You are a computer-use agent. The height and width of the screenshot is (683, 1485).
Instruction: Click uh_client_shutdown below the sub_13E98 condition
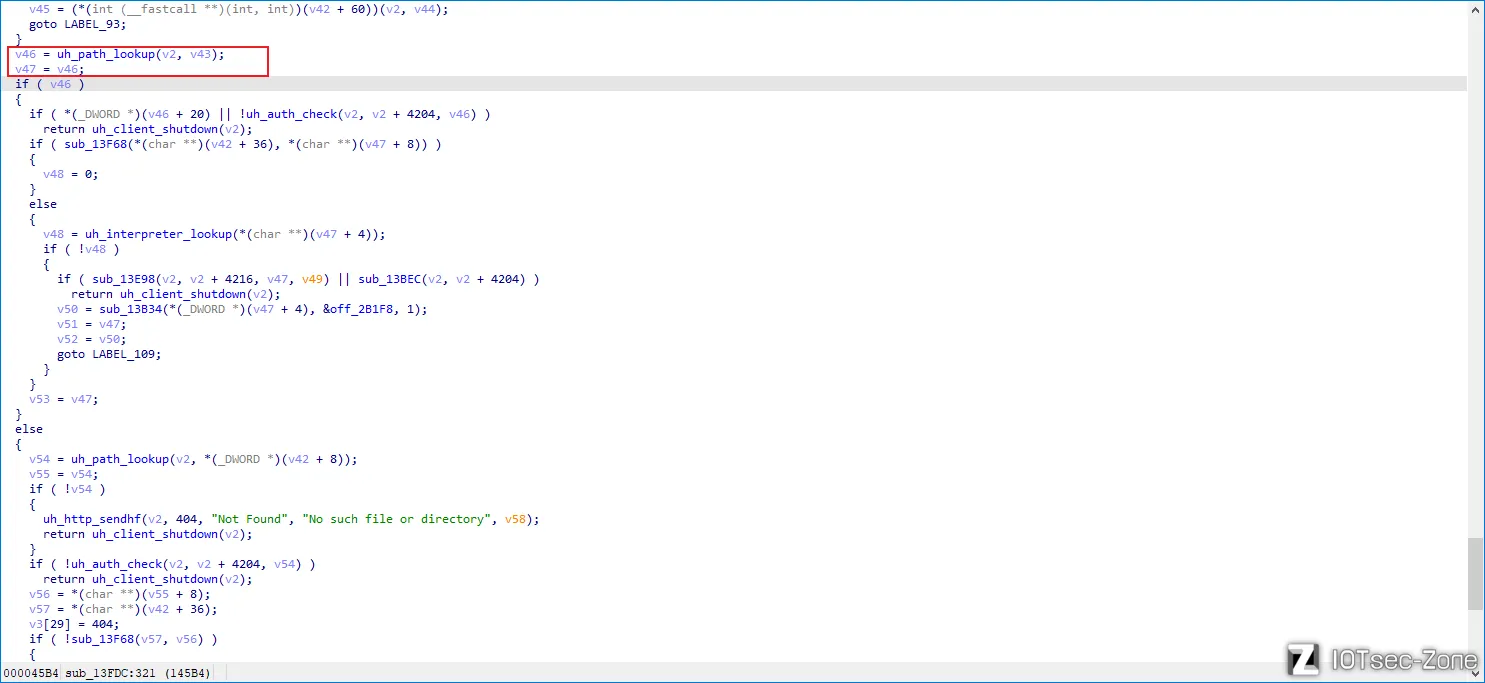(183, 294)
